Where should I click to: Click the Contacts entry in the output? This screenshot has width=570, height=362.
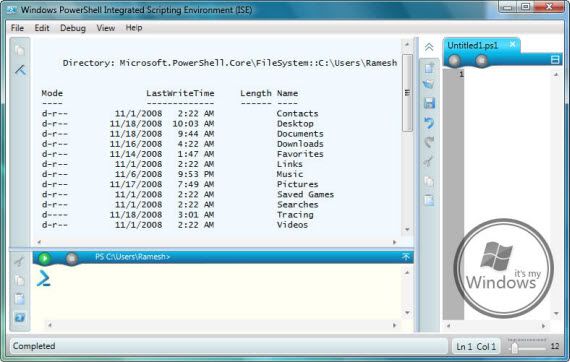point(297,114)
